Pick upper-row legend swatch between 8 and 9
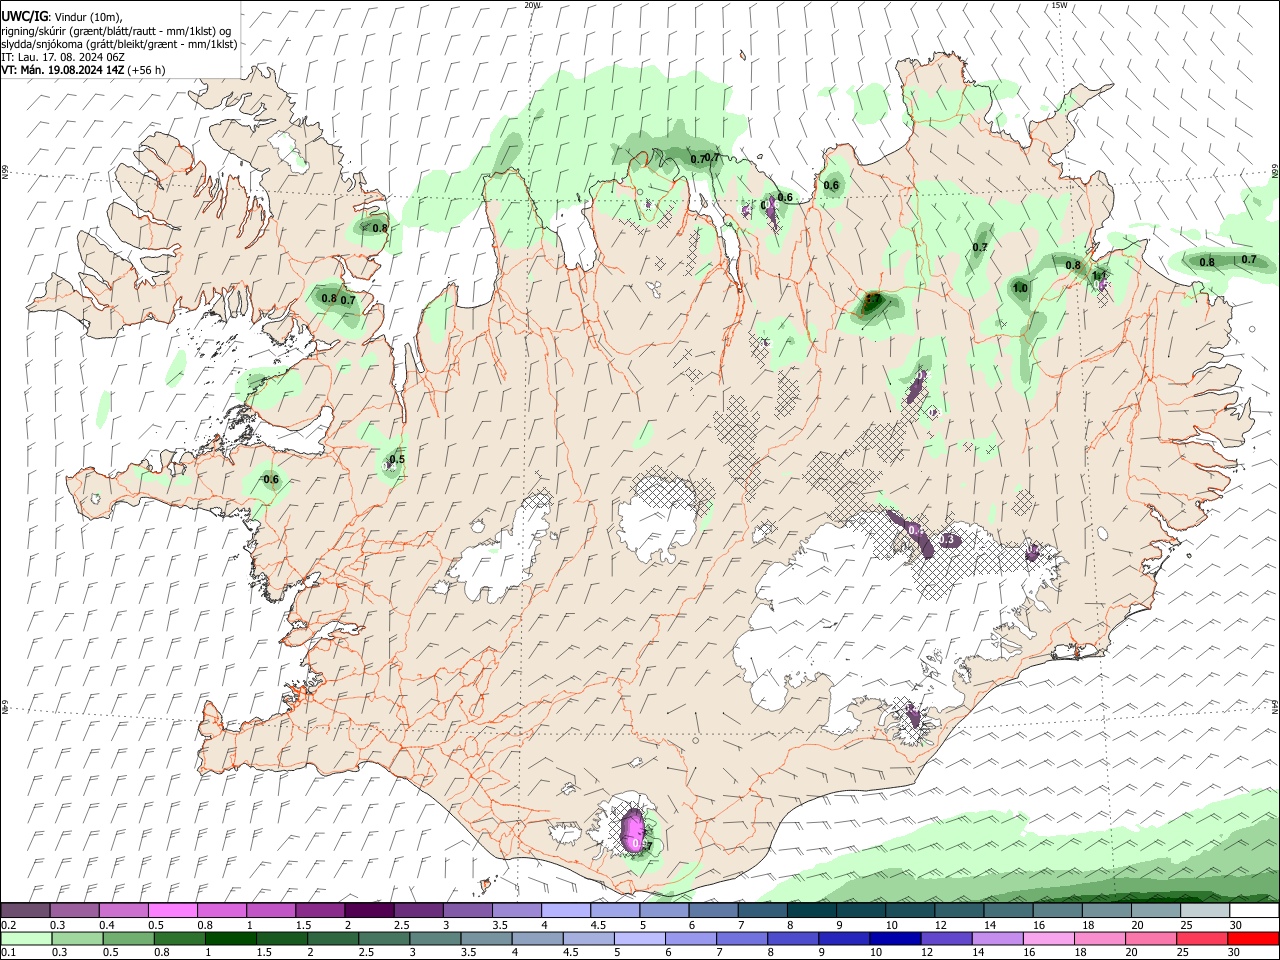This screenshot has height=960, width=1280. tap(811, 910)
